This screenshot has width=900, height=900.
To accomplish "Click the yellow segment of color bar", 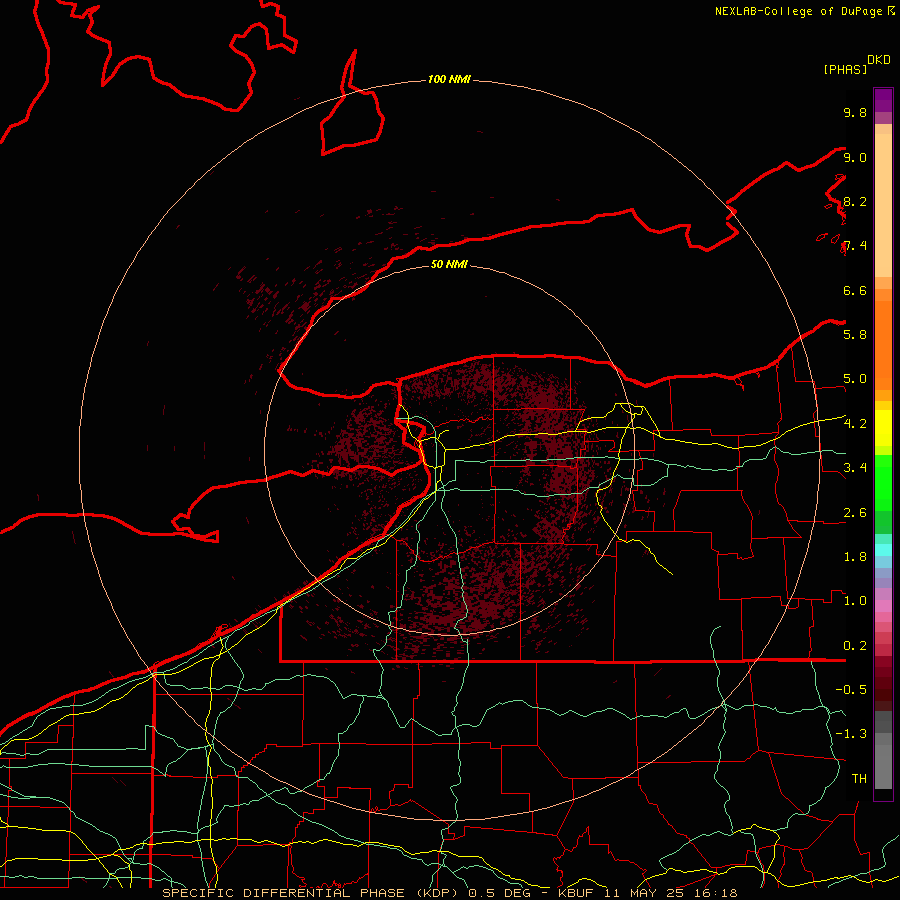I will [883, 428].
